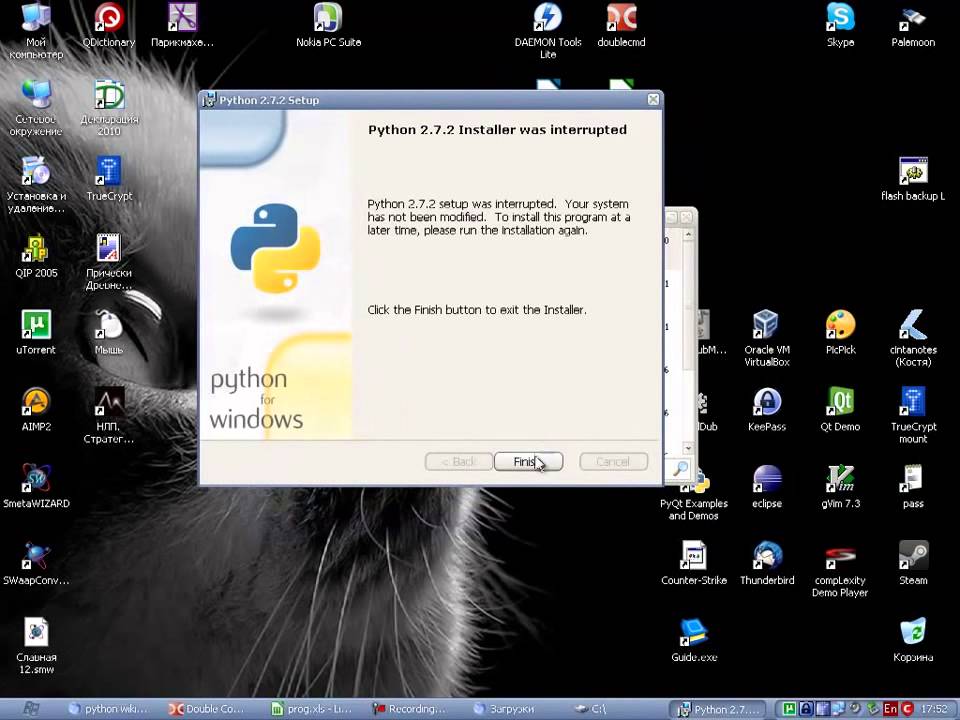960x720 pixels.
Task: Switch to prog.xls taskbar window
Action: click(313, 709)
